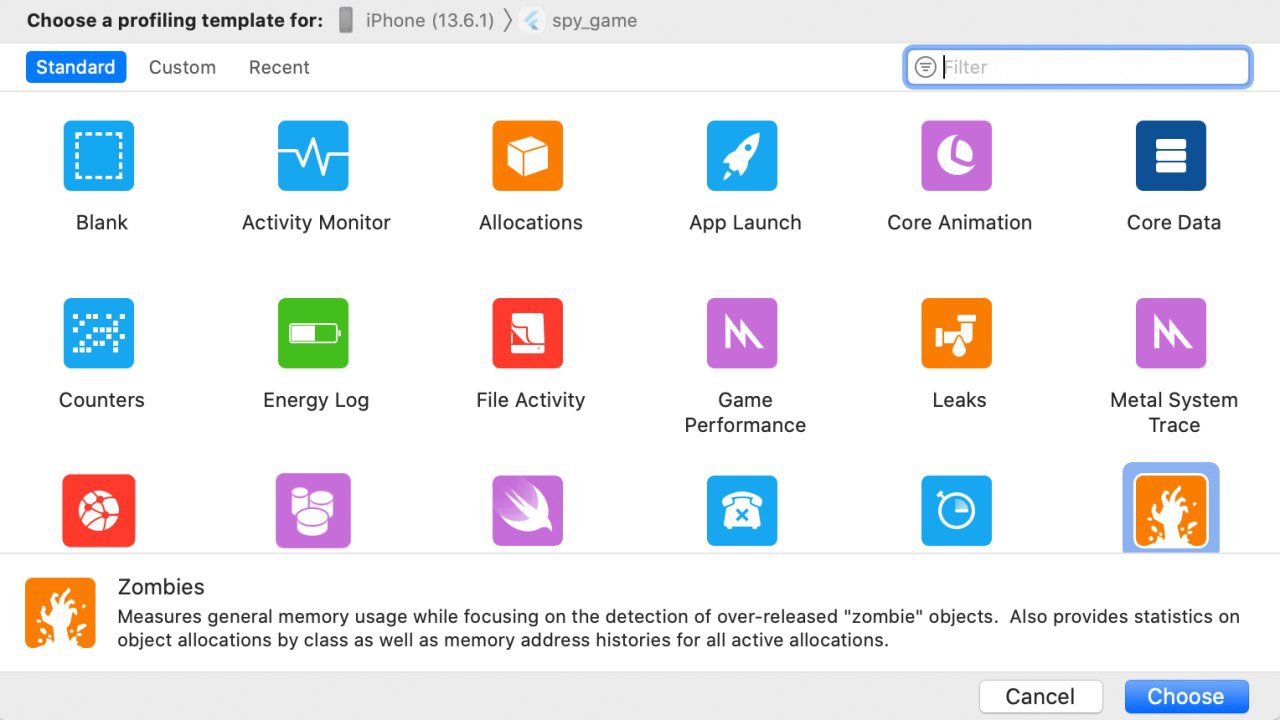Switch to the Custom tab
Image resolution: width=1280 pixels, height=720 pixels.
[x=182, y=67]
